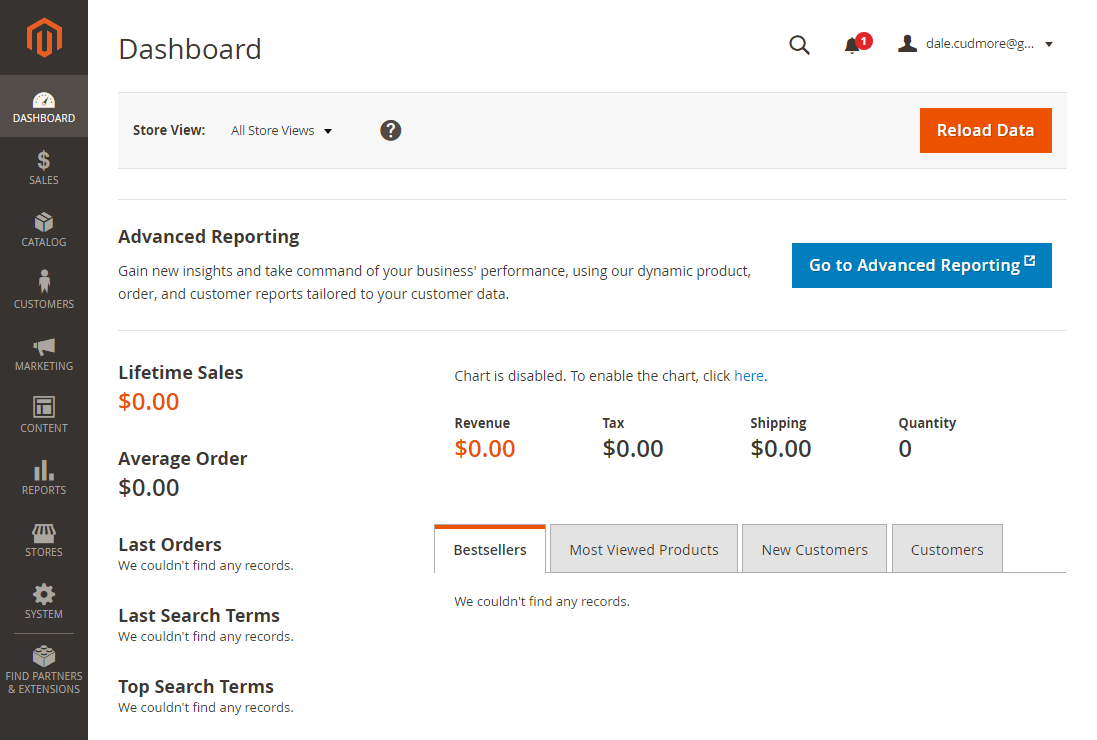Click the Revenue $0.00 value
The height and width of the screenshot is (740, 1097).
pyautogui.click(x=485, y=449)
